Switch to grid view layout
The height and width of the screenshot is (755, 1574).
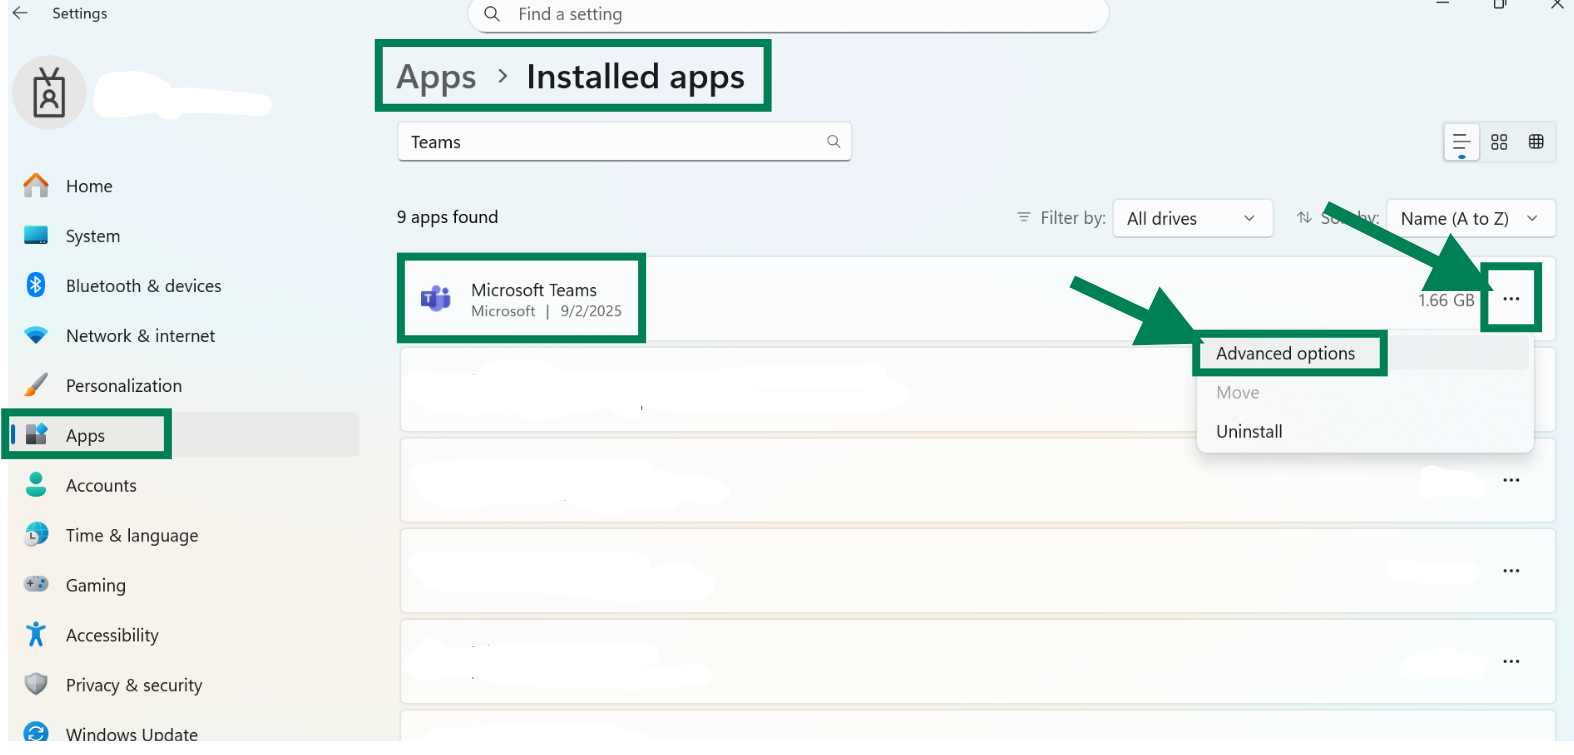(x=1499, y=142)
